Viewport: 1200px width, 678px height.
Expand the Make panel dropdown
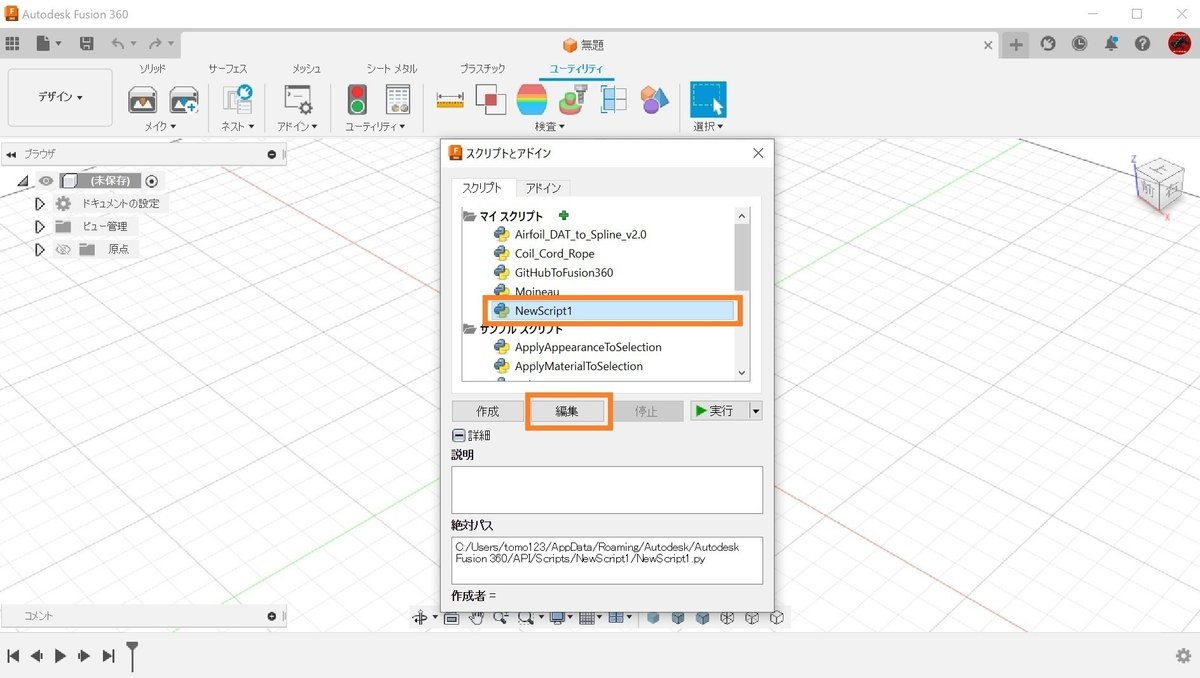(x=160, y=127)
